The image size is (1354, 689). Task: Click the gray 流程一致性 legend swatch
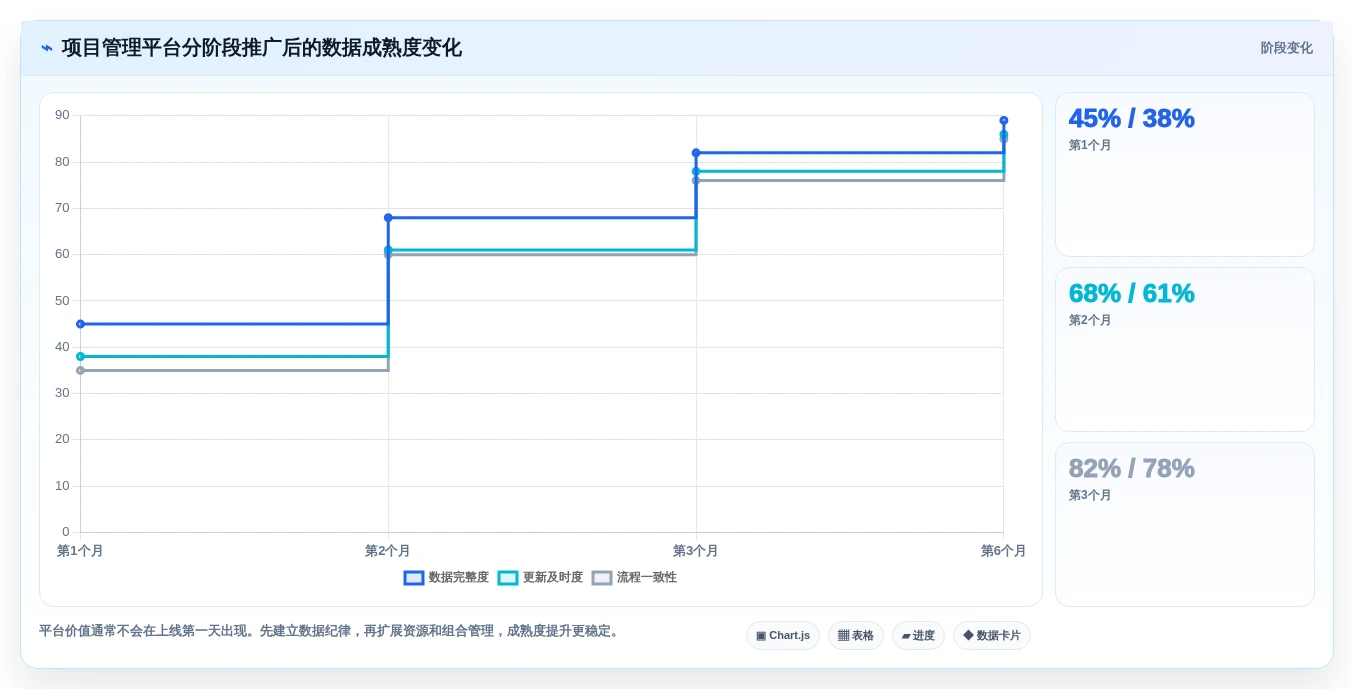tap(602, 578)
